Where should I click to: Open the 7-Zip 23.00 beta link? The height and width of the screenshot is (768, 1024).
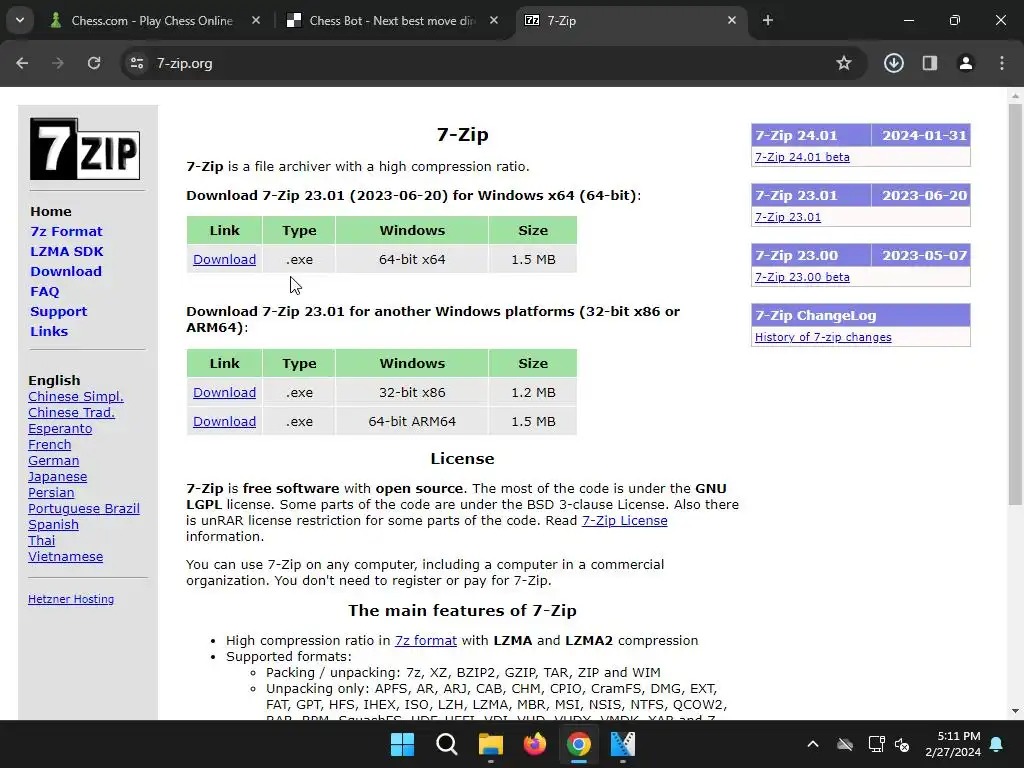[802, 277]
